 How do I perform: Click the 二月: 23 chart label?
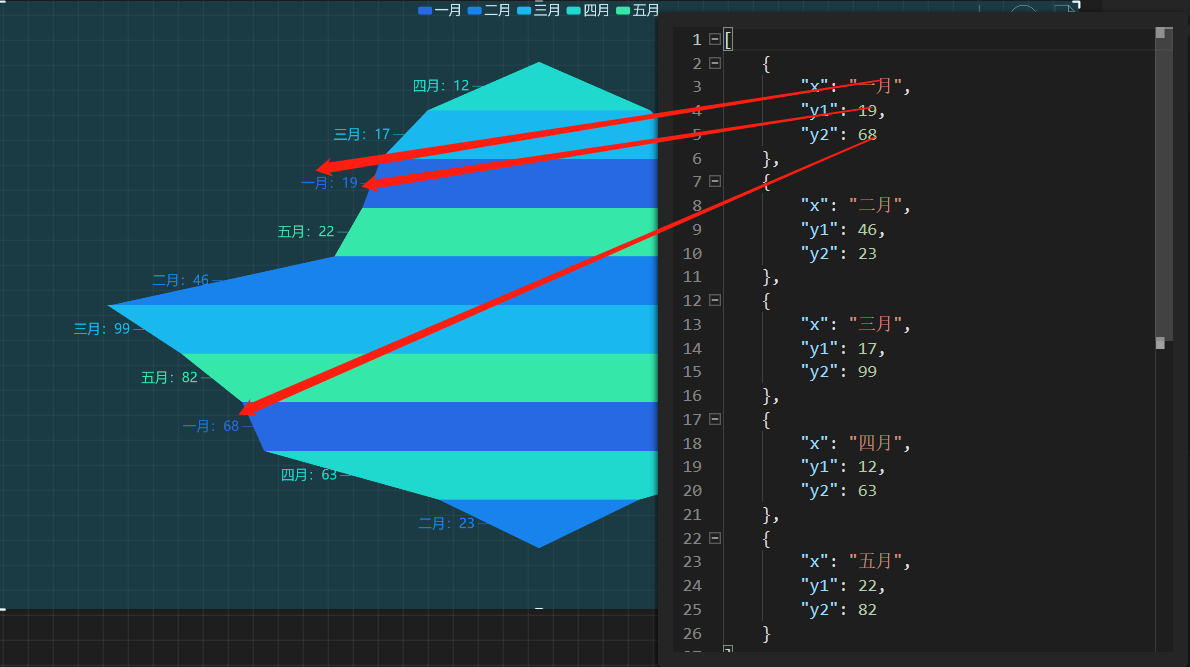click(446, 523)
